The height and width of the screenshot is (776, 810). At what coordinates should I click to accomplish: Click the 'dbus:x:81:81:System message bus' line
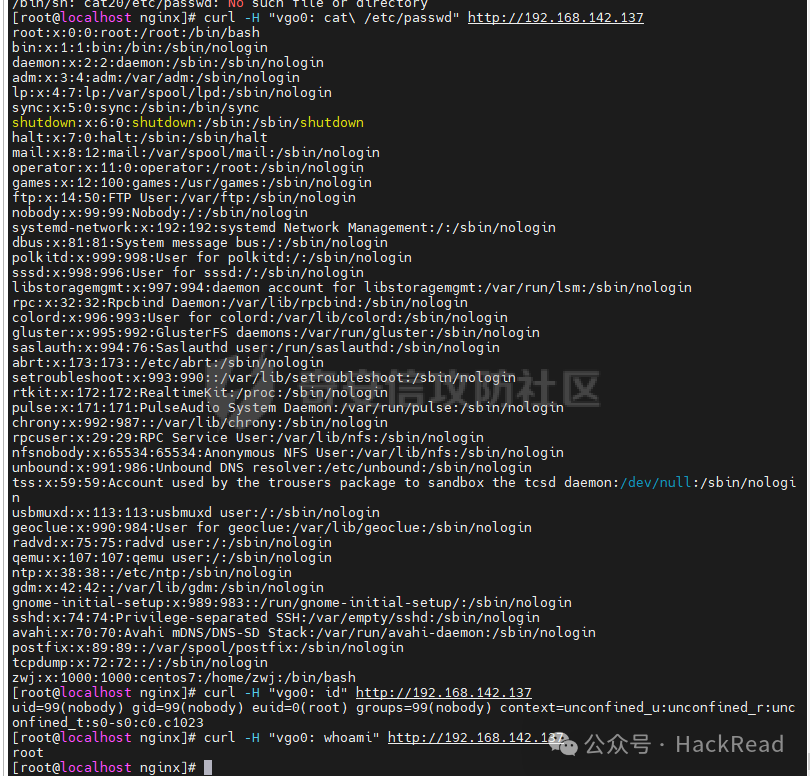[x=200, y=242]
